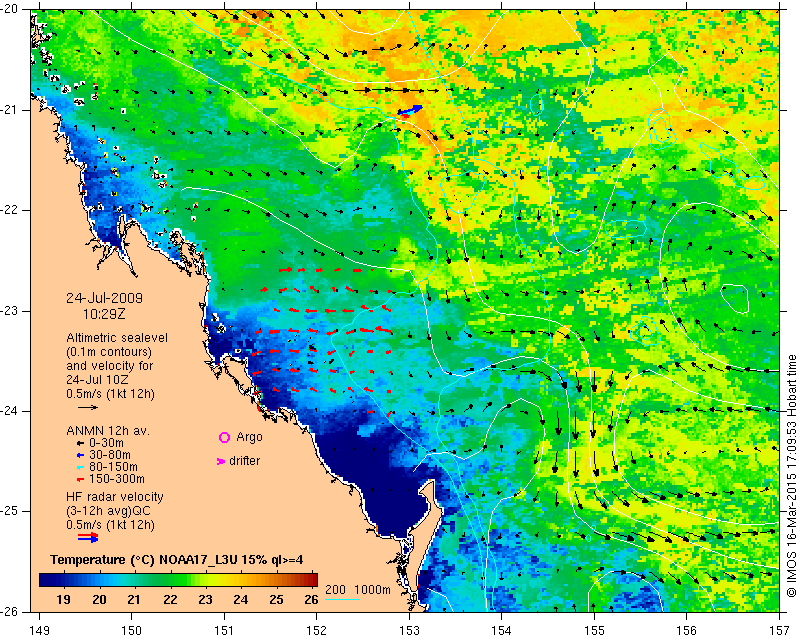The height and width of the screenshot is (640, 800).
Task: Click the red 150-300m ANMN arrow symbol
Action: coord(80,480)
